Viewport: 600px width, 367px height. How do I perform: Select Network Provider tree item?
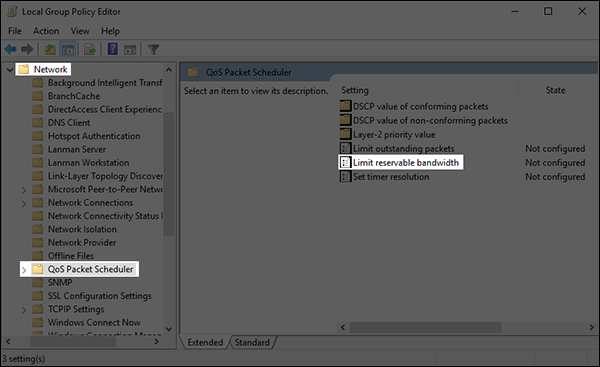pos(82,243)
